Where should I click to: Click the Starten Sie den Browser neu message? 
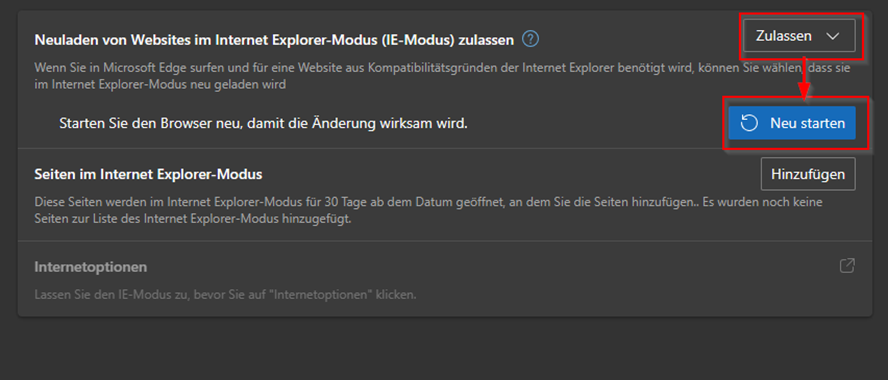pyautogui.click(x=263, y=123)
